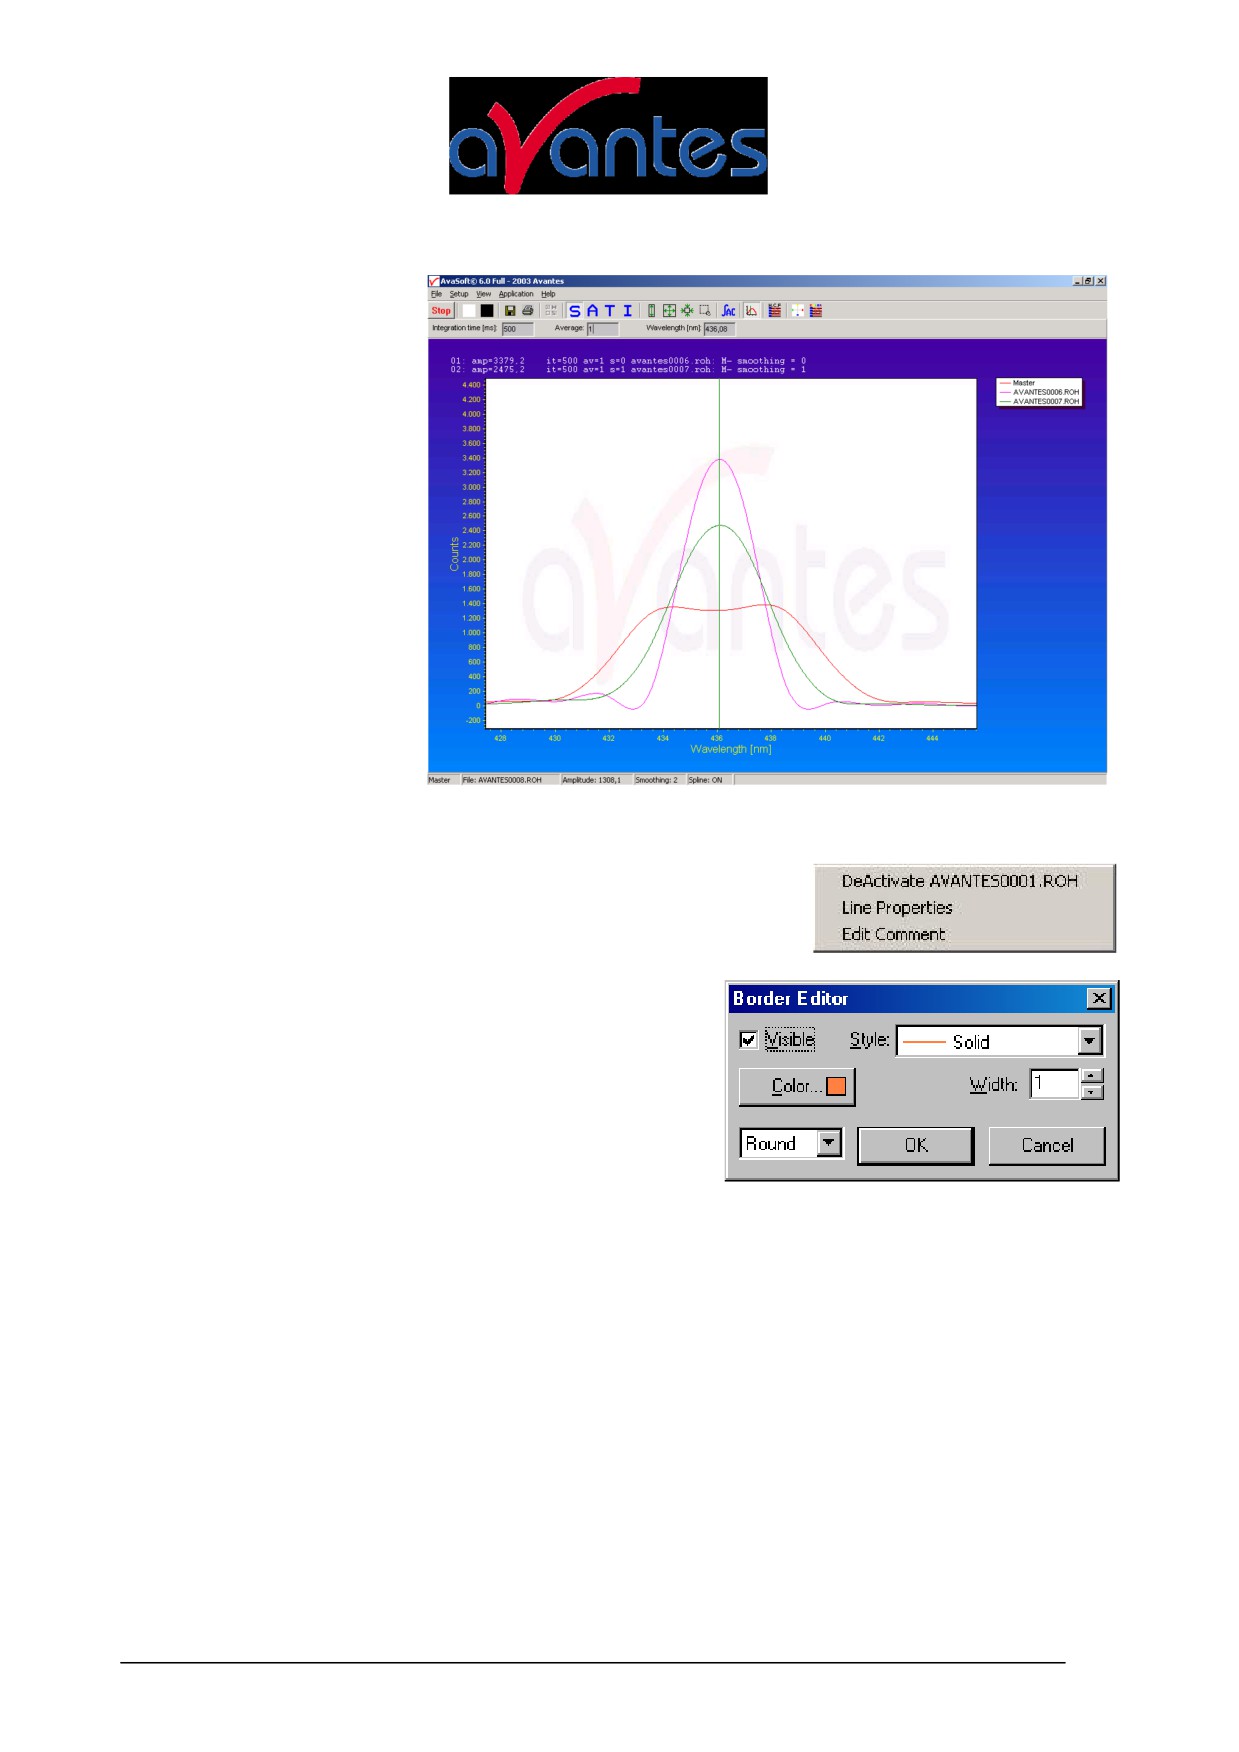
Task: Open the Application menu
Action: 516,294
